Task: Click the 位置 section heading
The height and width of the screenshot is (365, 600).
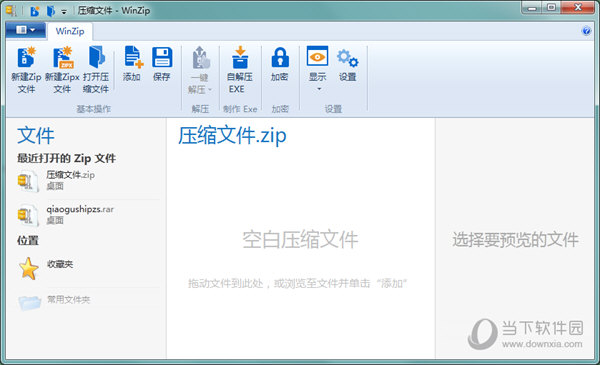Action: click(x=28, y=240)
